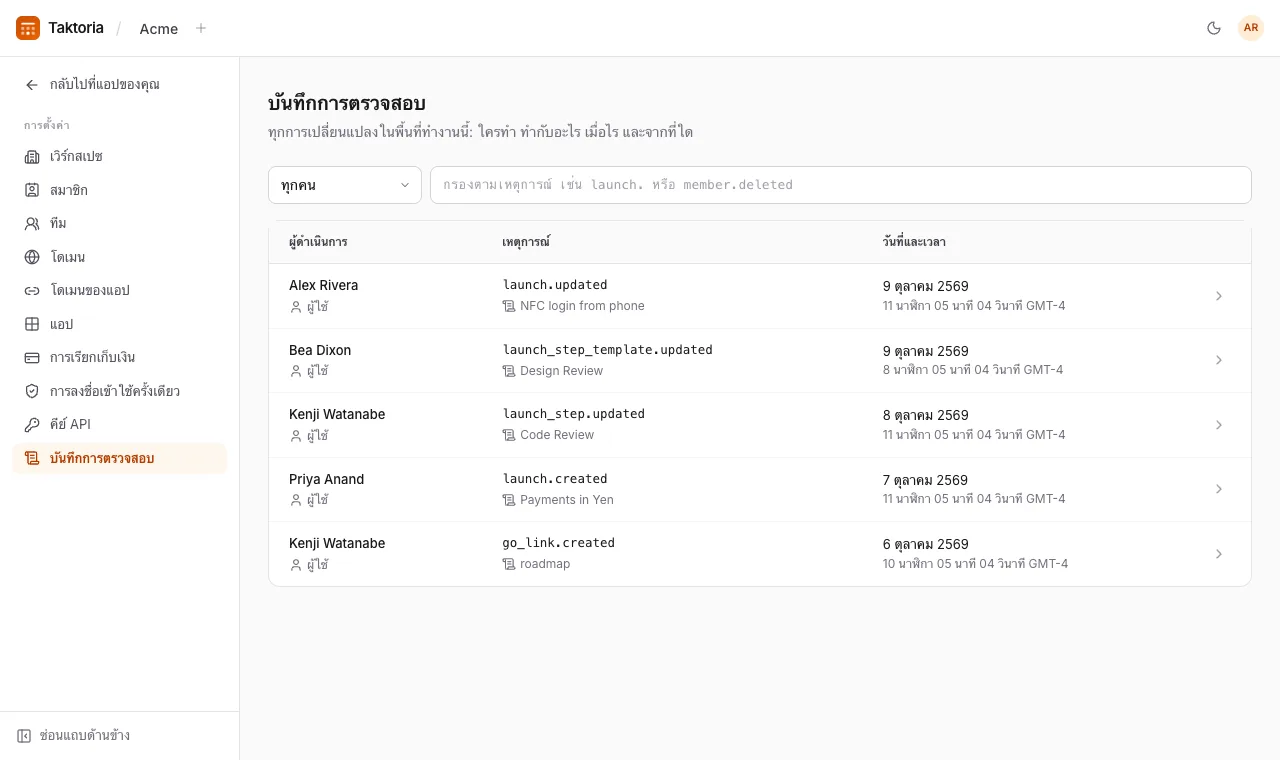This screenshot has height=760, width=1280.
Task: Open the โดเมน sidebar item
Action: (120, 257)
